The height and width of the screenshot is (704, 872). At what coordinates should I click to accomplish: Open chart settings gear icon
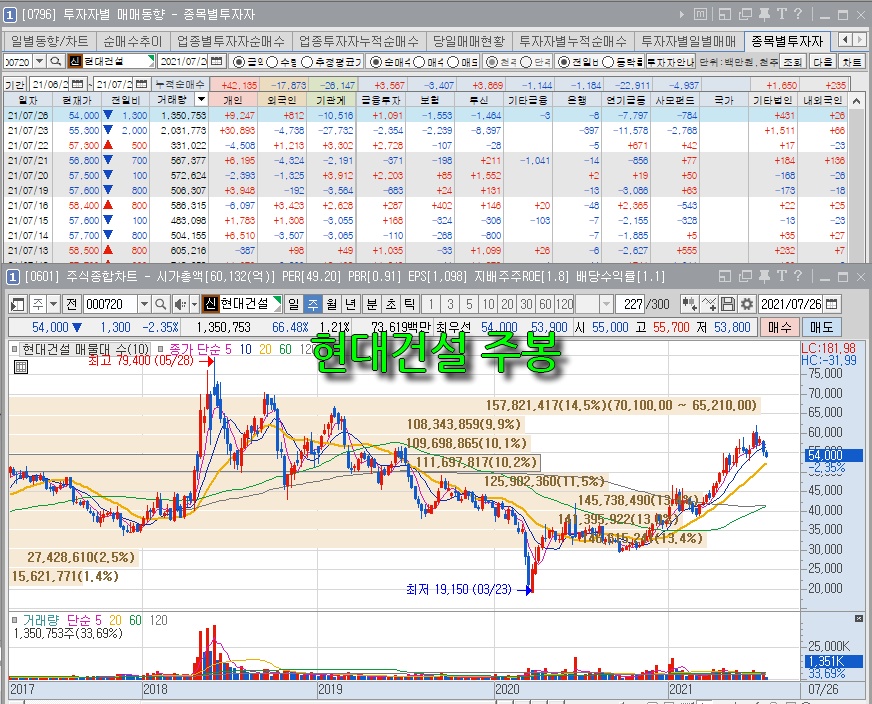[746, 304]
